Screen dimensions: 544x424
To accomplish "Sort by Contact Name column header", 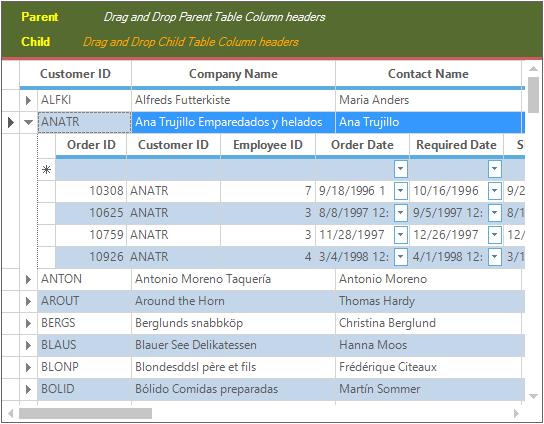I will click(428, 74).
